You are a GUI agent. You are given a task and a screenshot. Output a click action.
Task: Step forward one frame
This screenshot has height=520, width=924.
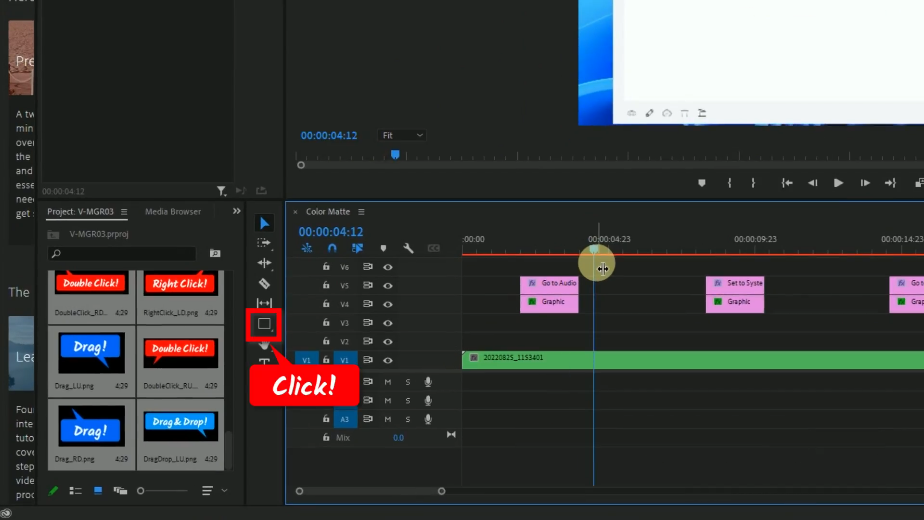865,183
